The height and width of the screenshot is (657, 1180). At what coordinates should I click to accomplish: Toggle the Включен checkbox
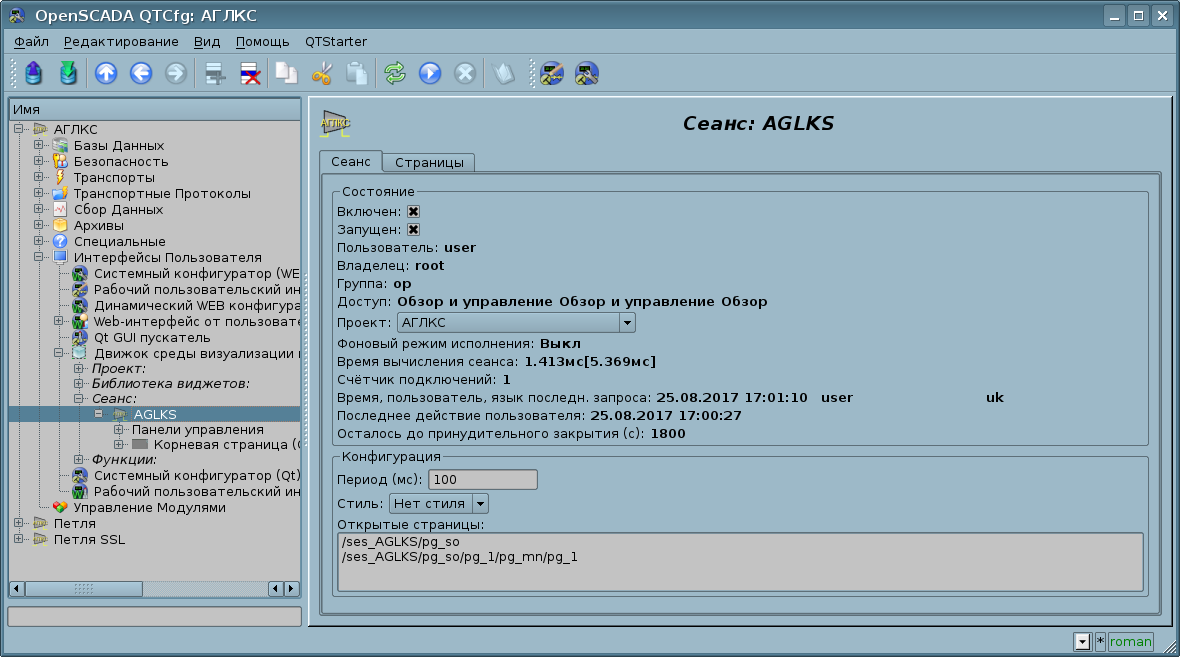click(413, 212)
